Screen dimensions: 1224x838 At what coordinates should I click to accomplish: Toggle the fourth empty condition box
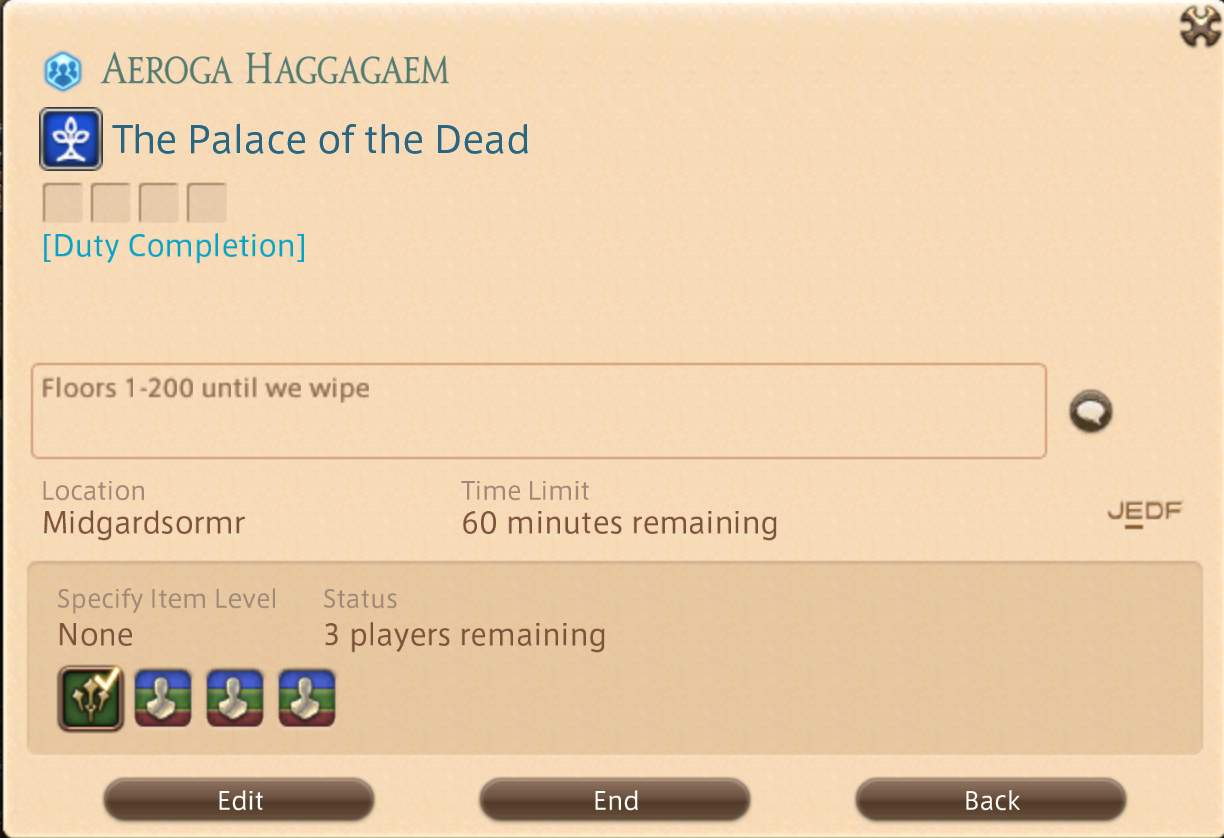point(206,202)
